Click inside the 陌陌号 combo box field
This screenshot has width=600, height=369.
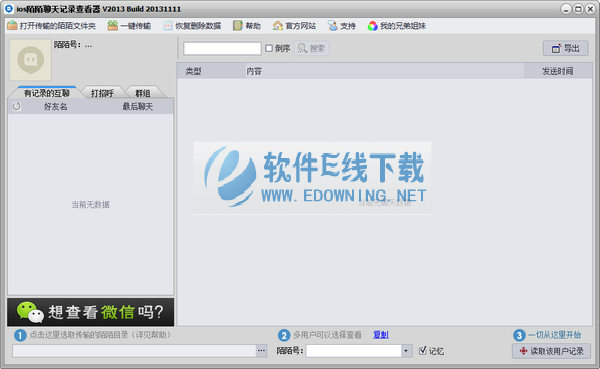click(354, 351)
